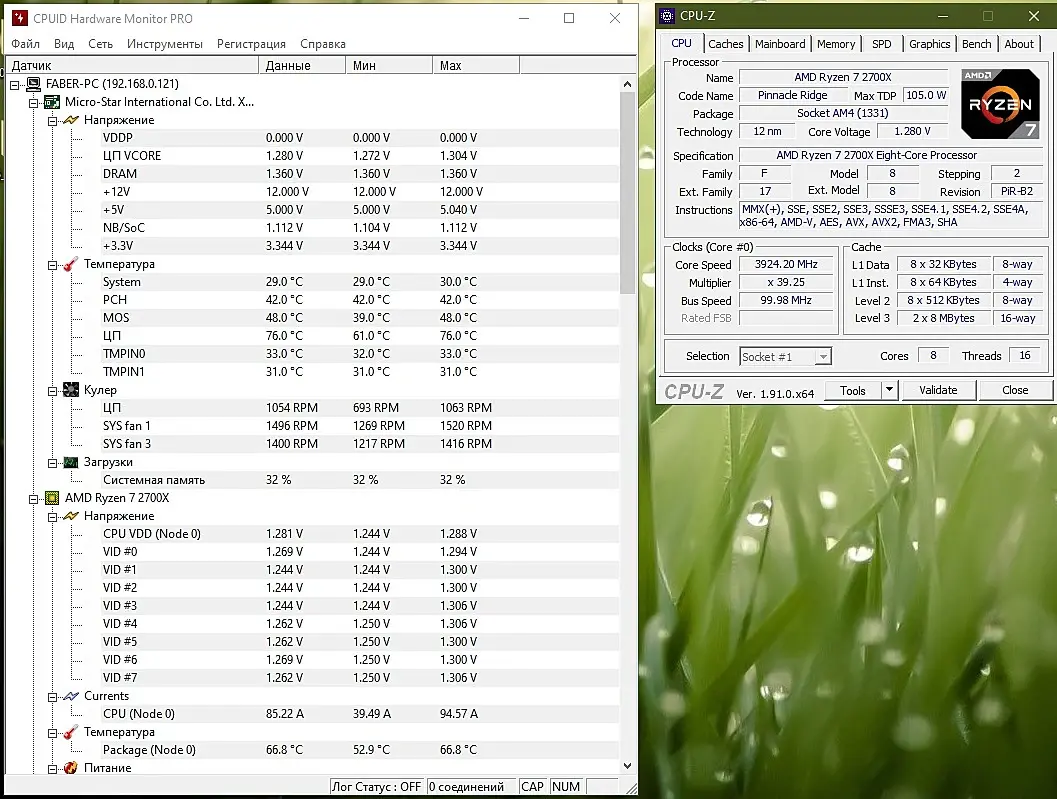The image size is (1057, 799).
Task: Collapse the FABER-PC tree node
Action: coord(14,85)
